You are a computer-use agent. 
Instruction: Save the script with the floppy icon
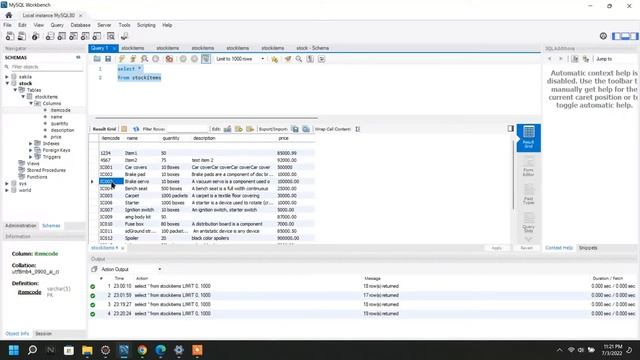(108, 59)
